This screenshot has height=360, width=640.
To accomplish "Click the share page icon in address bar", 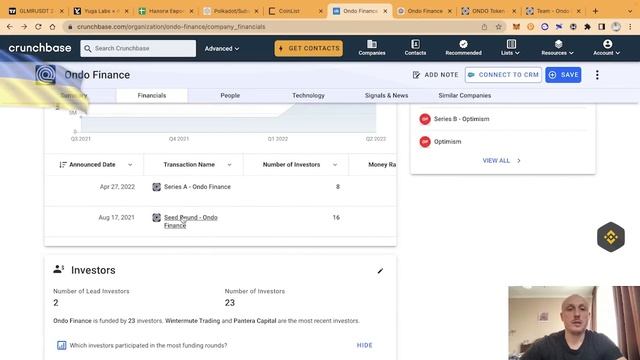I will pyautogui.click(x=484, y=27).
